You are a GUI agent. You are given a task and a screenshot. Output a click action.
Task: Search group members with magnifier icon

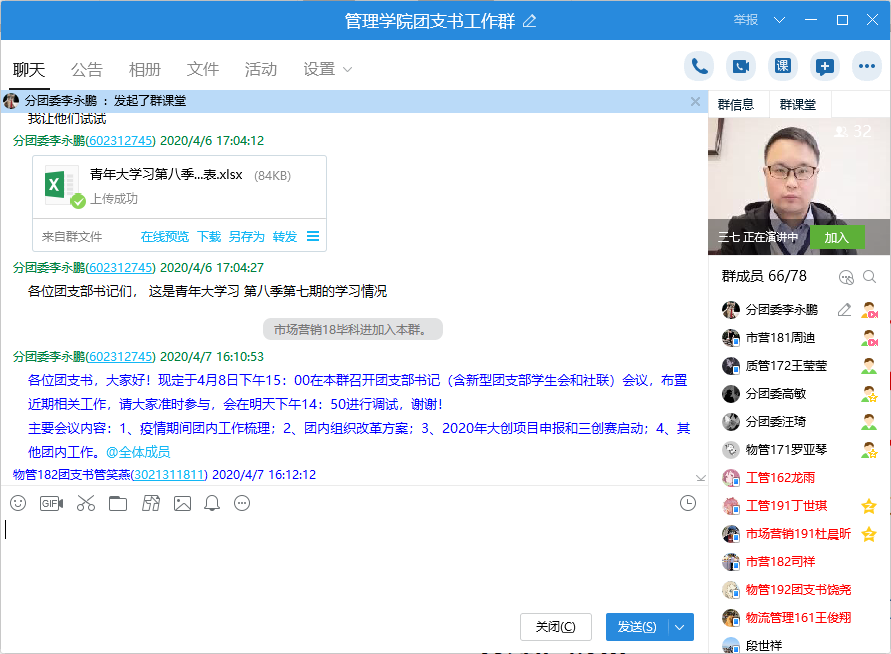[x=870, y=277]
